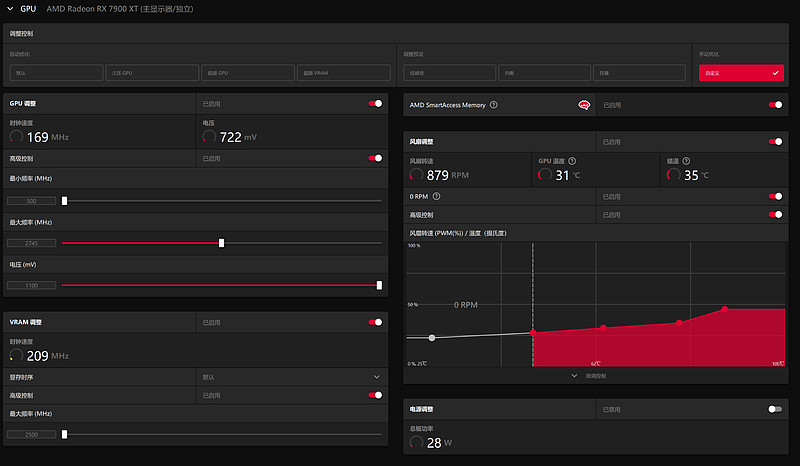This screenshot has width=800, height=466.
Task: Click the GPU clock gauge icon showing 169 MHz
Action: [x=17, y=137]
